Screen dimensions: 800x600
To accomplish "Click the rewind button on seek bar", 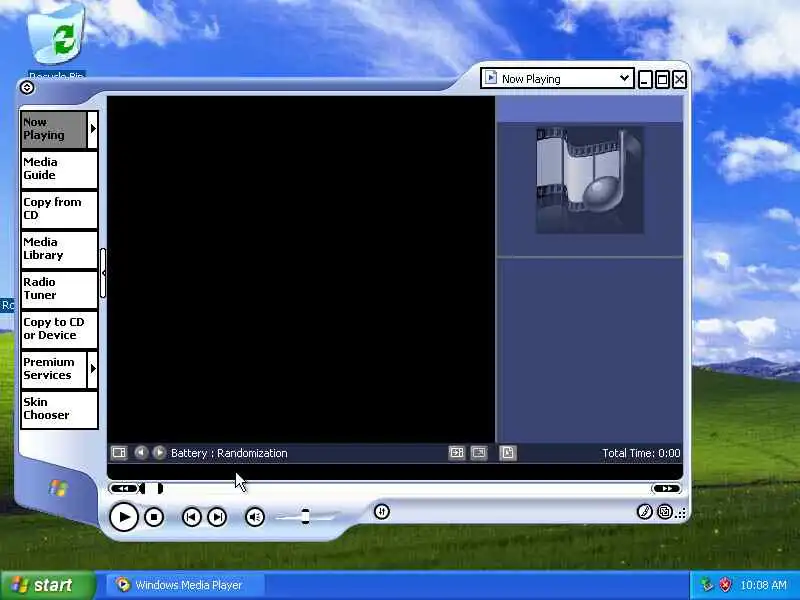I will click(x=123, y=488).
